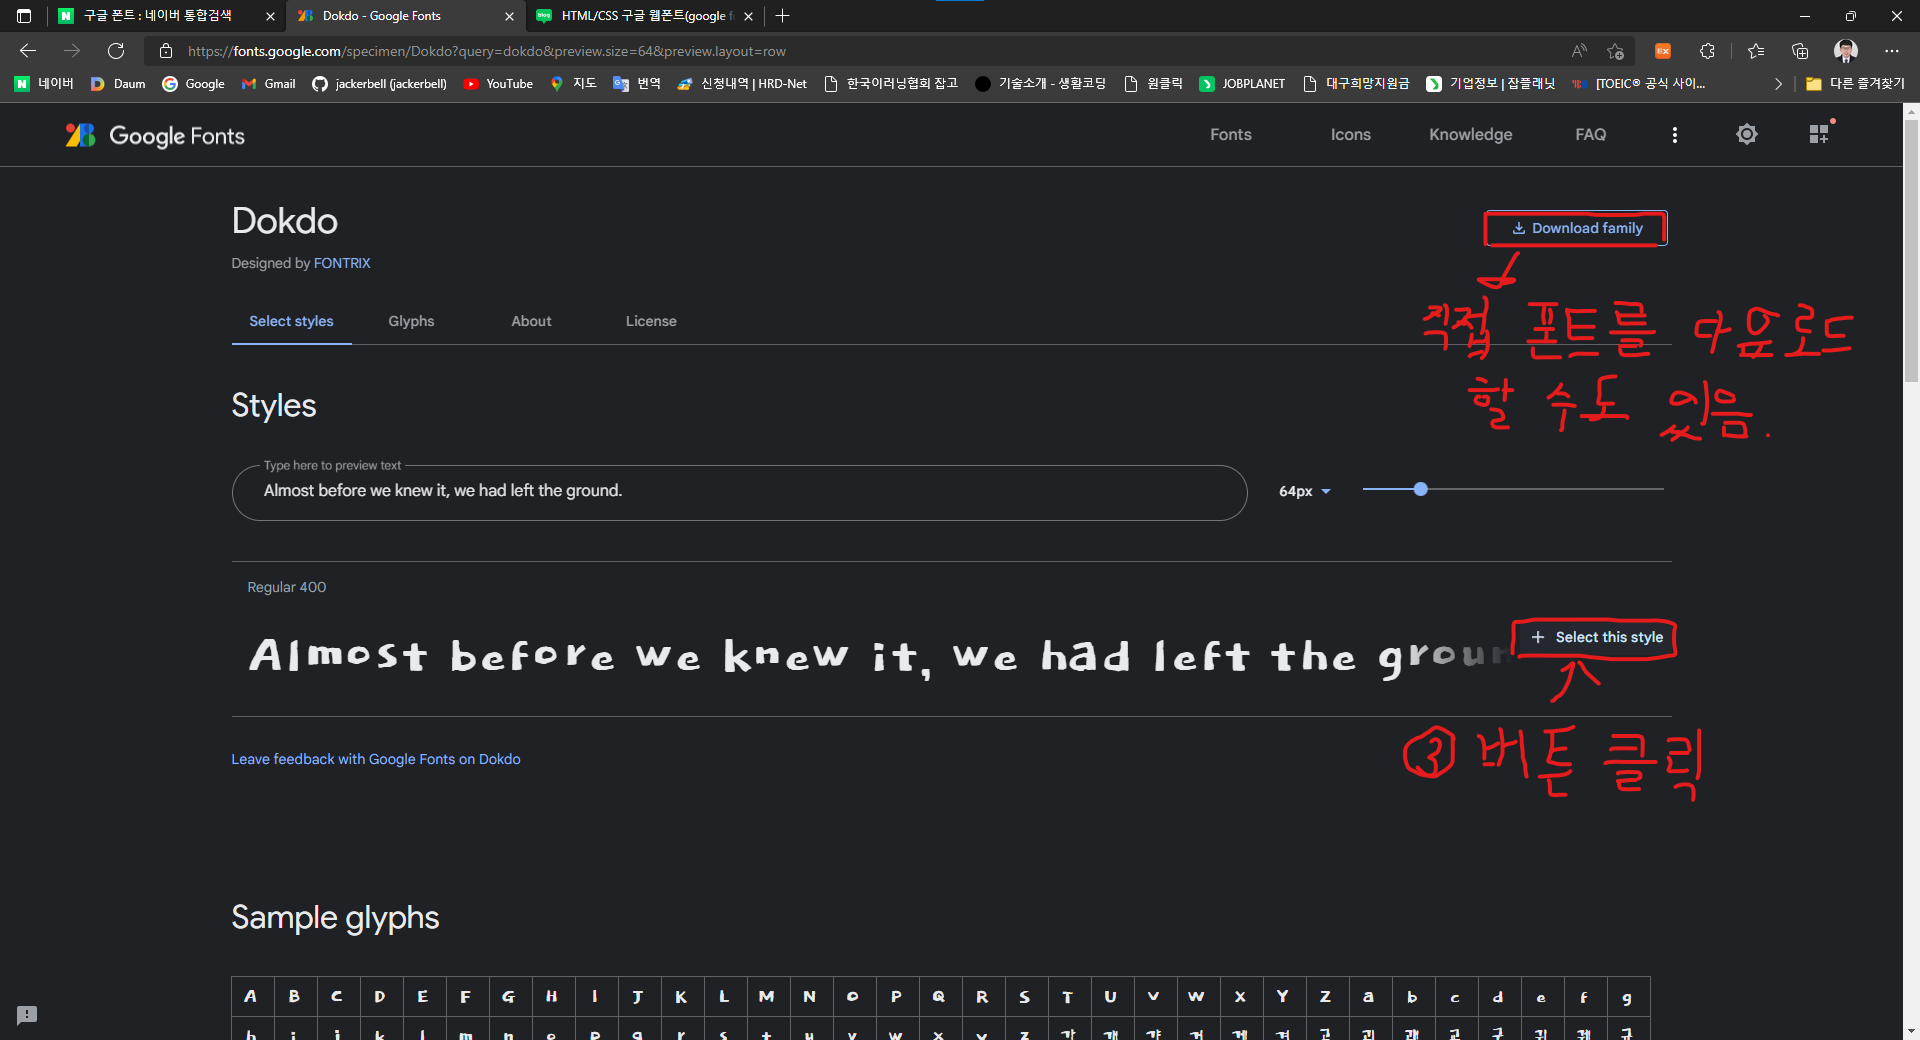Open the License tab

point(651,321)
